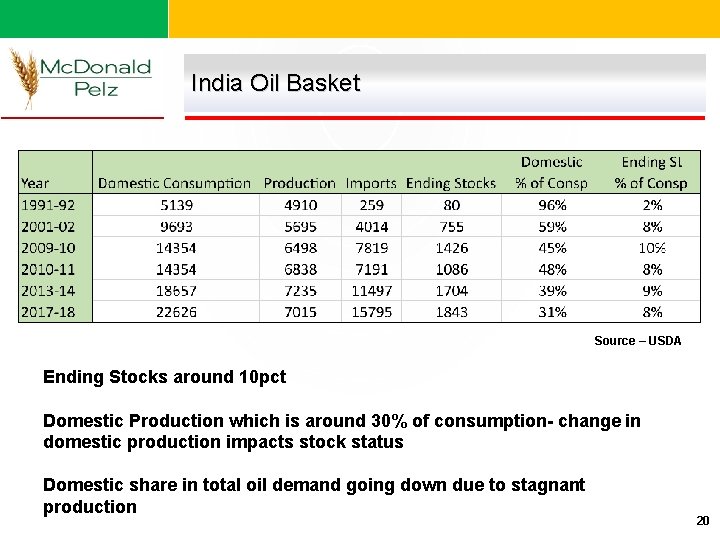The height and width of the screenshot is (540, 720).
Task: Click the 'Production' column header
Action: coord(299,183)
